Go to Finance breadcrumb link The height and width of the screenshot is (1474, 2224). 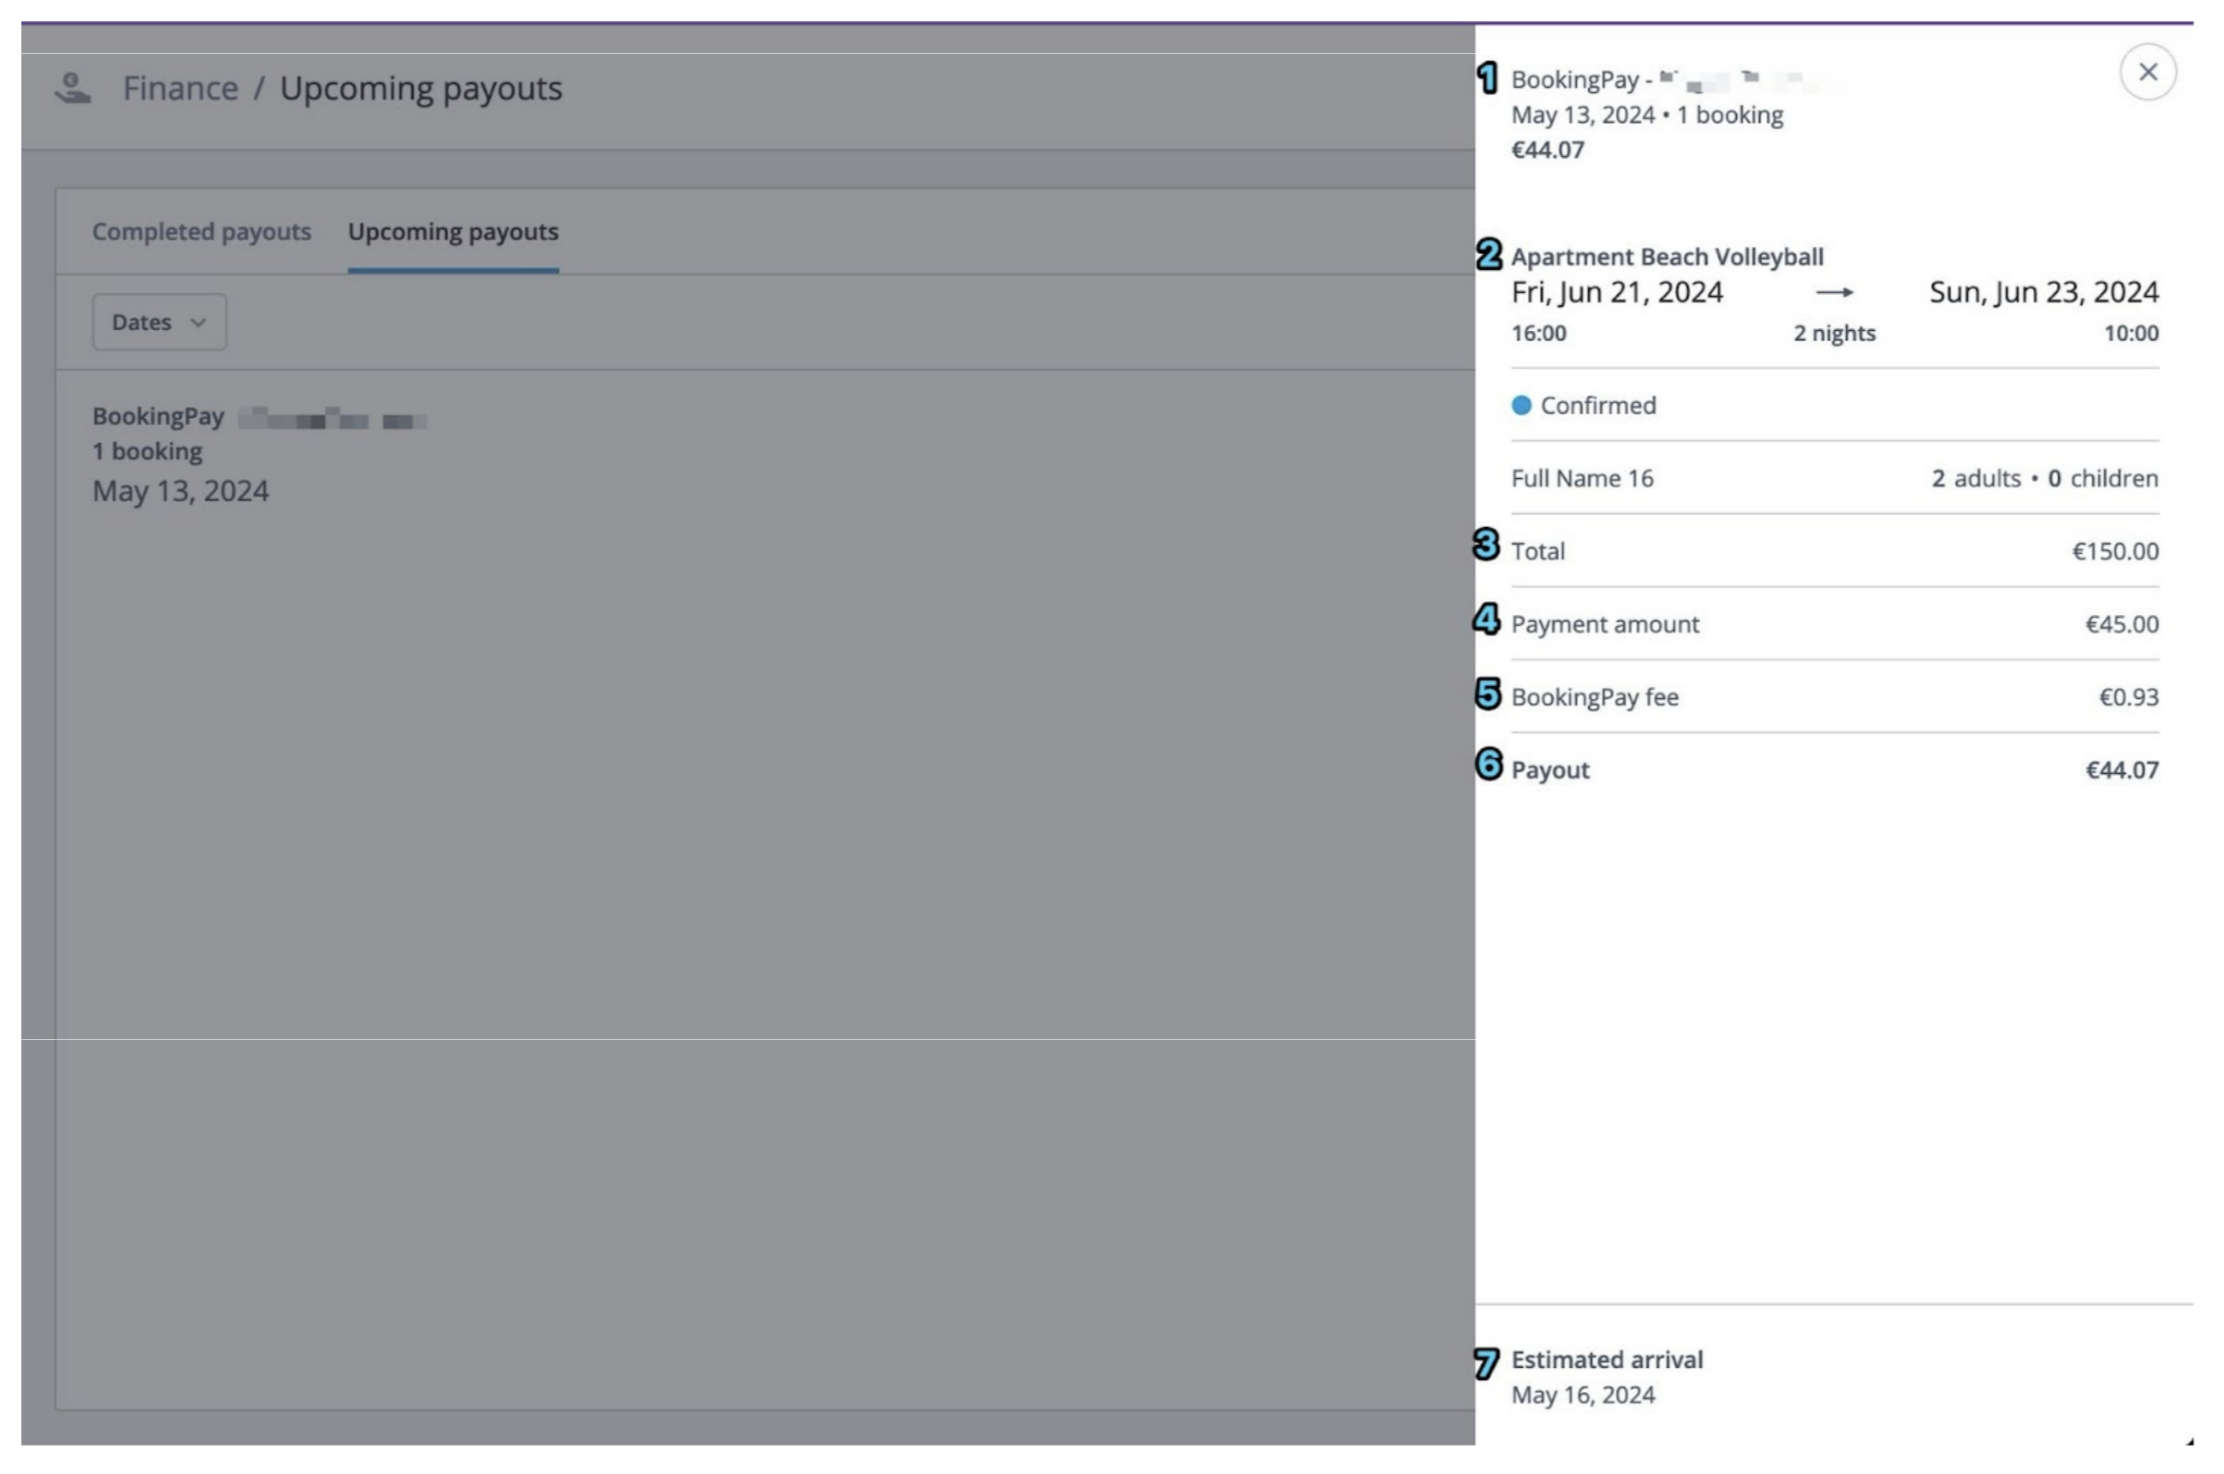tap(180, 88)
